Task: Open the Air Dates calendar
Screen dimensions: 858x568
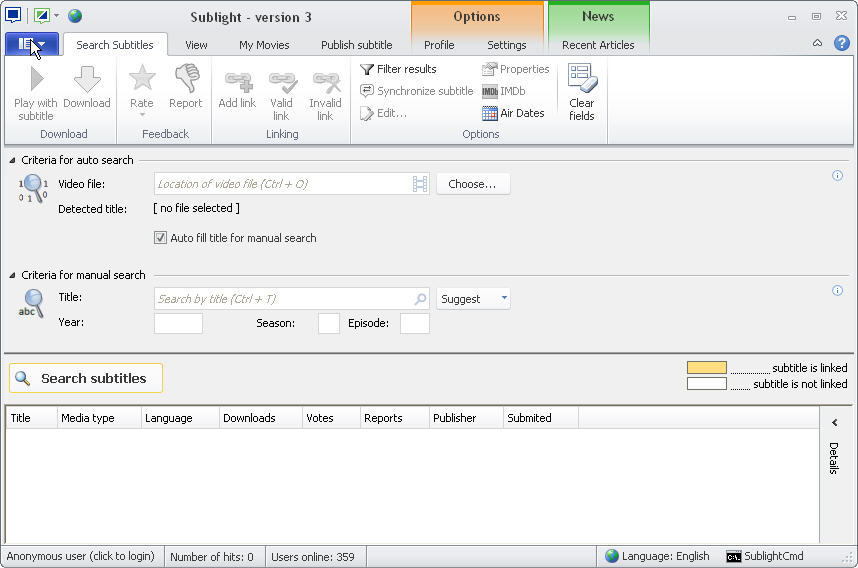Action: 513,113
